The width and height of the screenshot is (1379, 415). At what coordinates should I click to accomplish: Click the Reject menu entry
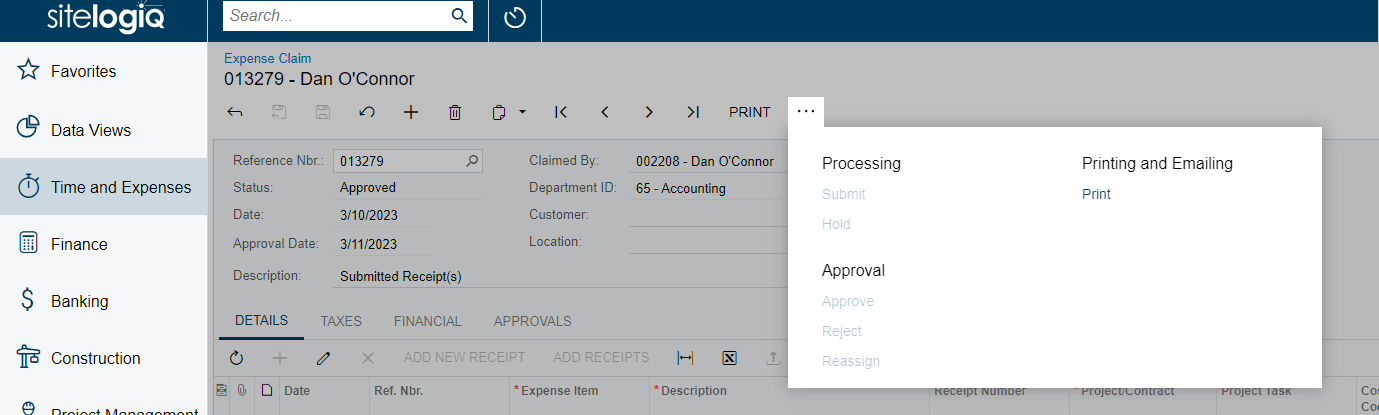[x=842, y=331]
